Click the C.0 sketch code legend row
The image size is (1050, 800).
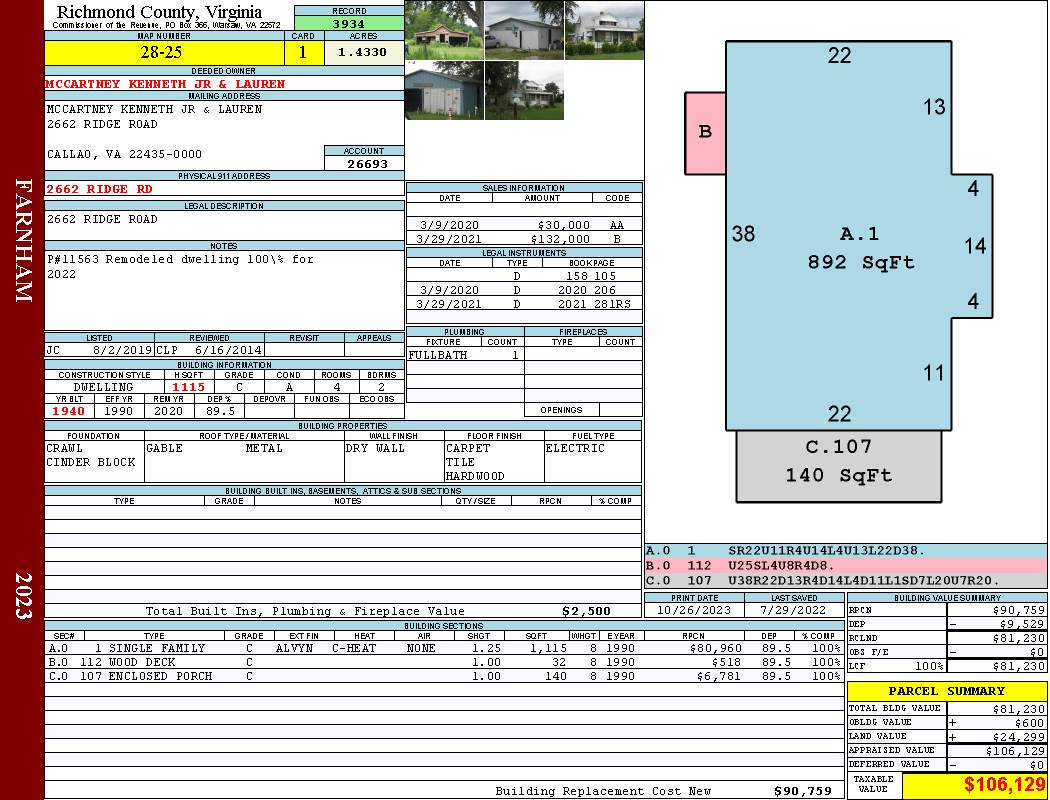(845, 580)
